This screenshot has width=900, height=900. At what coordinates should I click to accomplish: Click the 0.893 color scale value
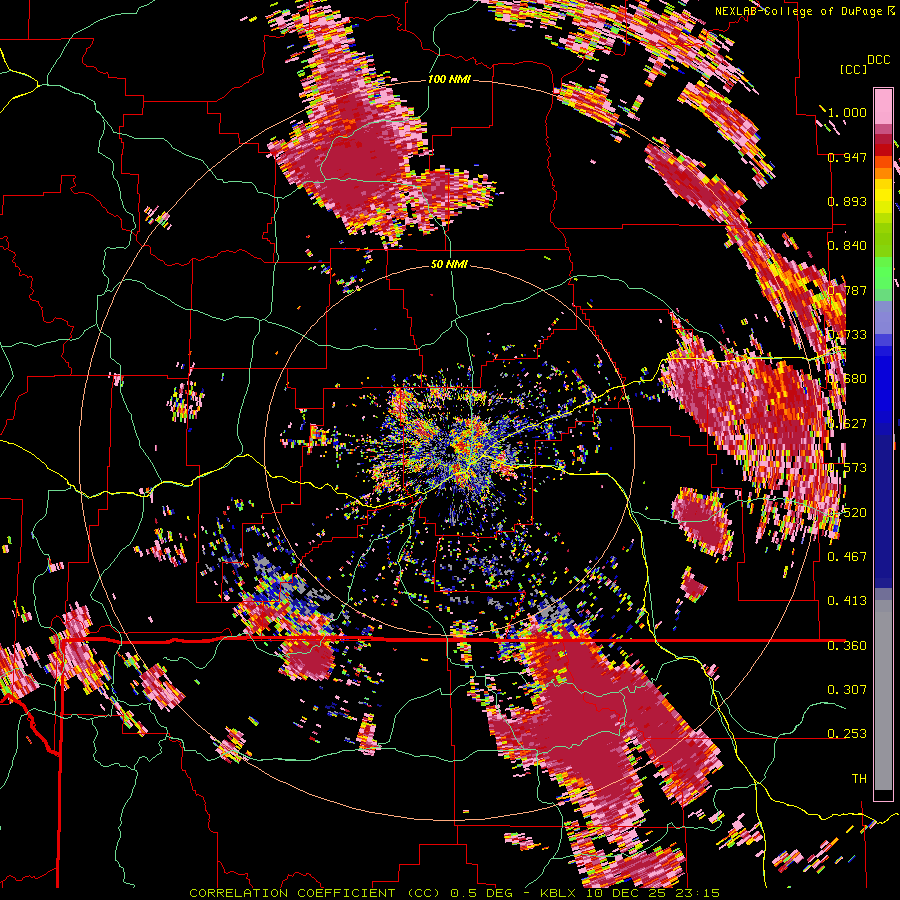pos(847,201)
